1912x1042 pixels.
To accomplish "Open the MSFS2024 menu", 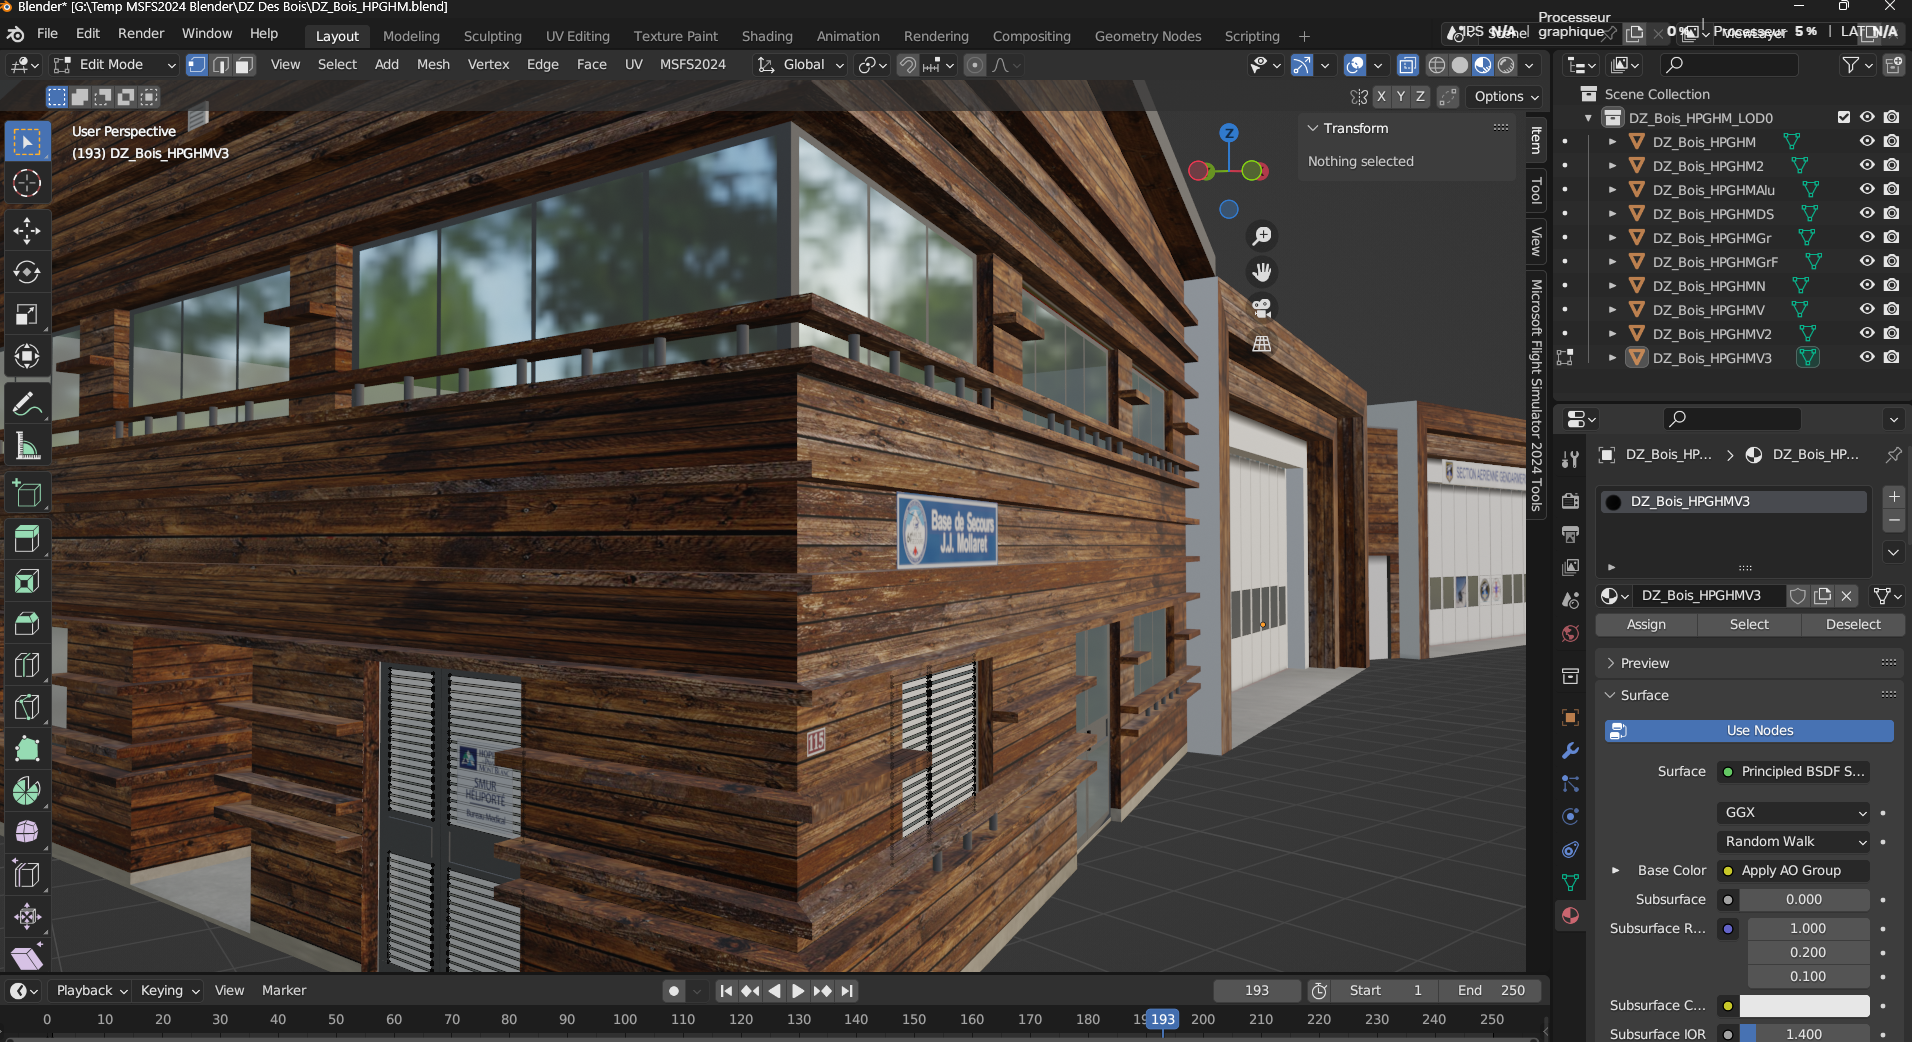I will point(692,64).
